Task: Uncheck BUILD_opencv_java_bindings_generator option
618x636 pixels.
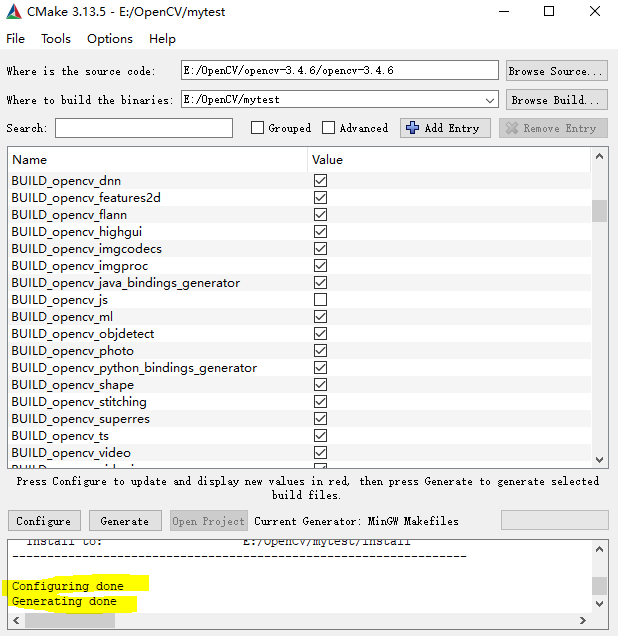Action: [320, 283]
